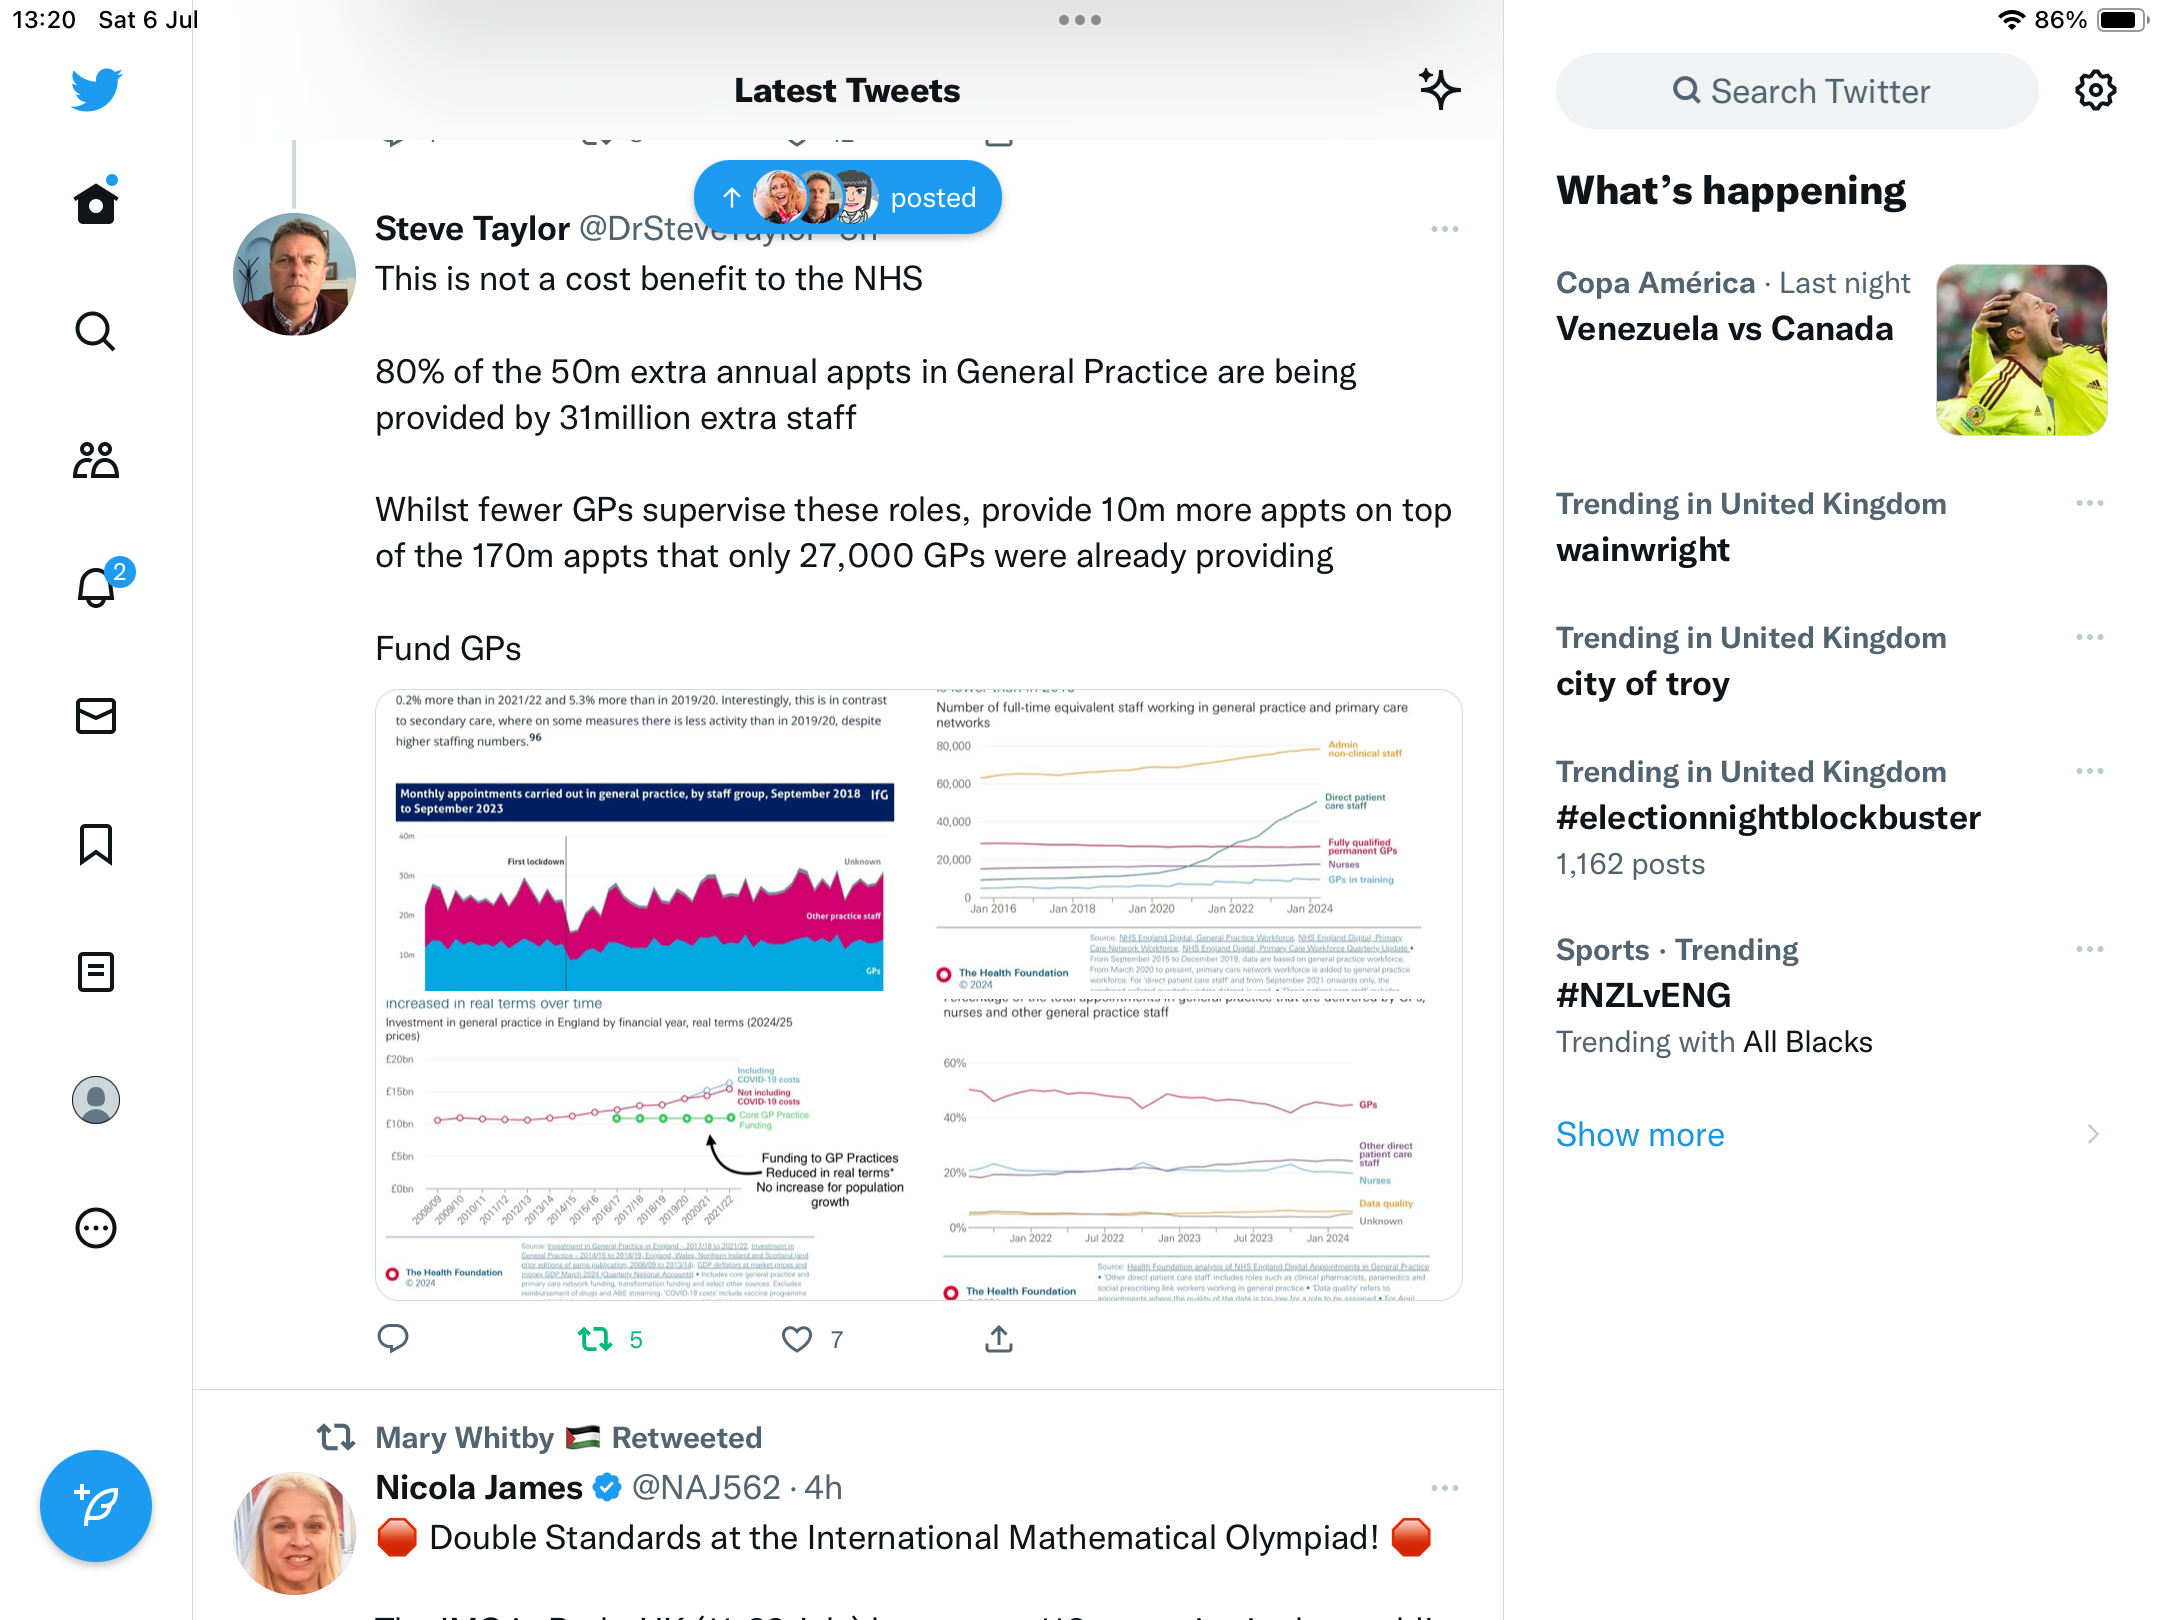The image size is (2160, 1620).
Task: Open more options for wainwright trend
Action: 2089,503
